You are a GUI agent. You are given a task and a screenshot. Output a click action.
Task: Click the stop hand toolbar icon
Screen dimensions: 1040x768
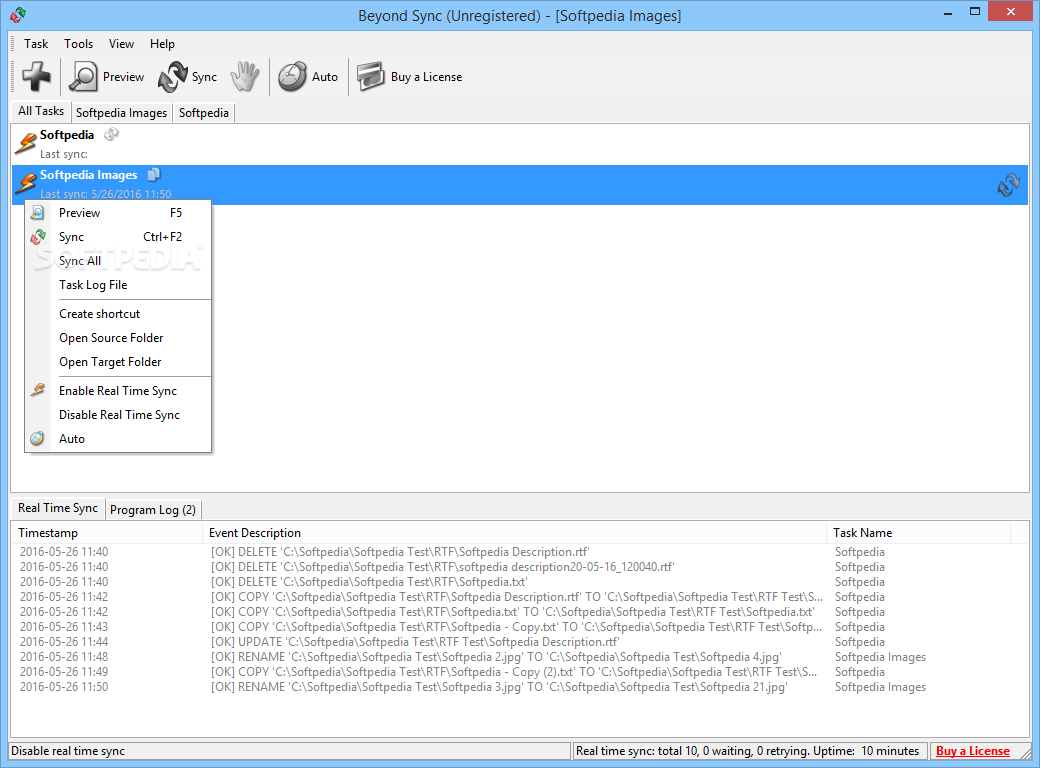tap(245, 76)
